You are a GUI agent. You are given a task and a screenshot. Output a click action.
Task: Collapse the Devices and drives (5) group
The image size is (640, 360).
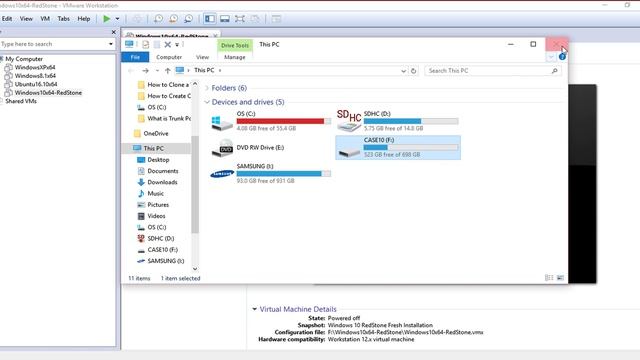(207, 102)
